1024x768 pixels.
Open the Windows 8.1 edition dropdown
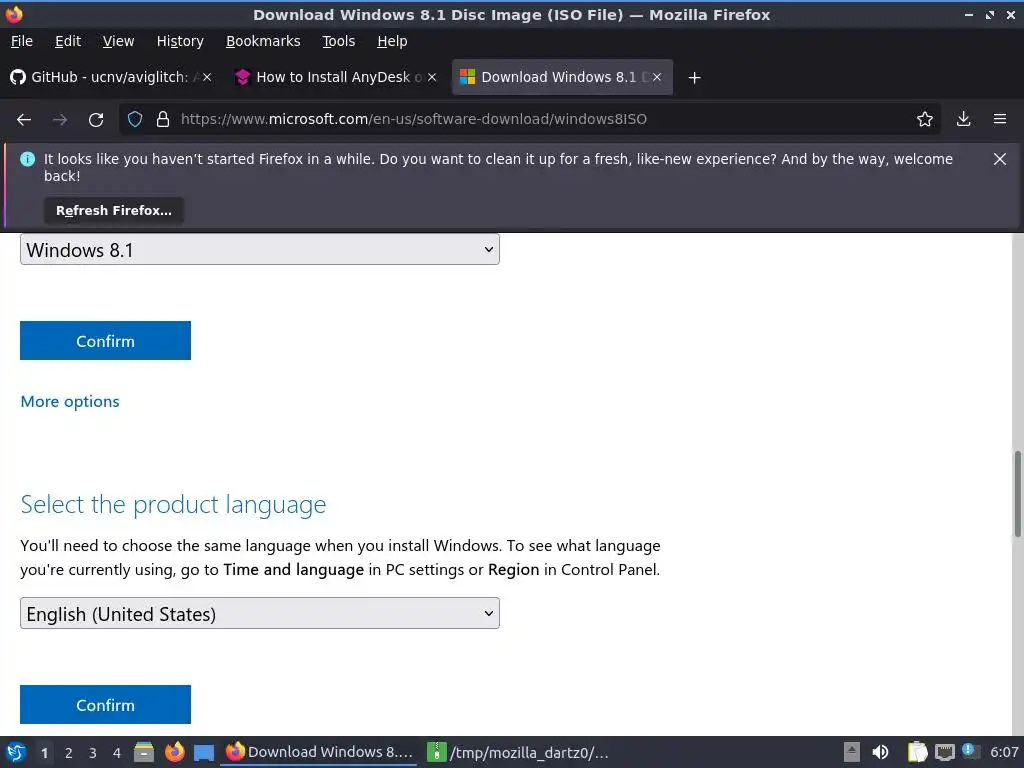(260, 249)
